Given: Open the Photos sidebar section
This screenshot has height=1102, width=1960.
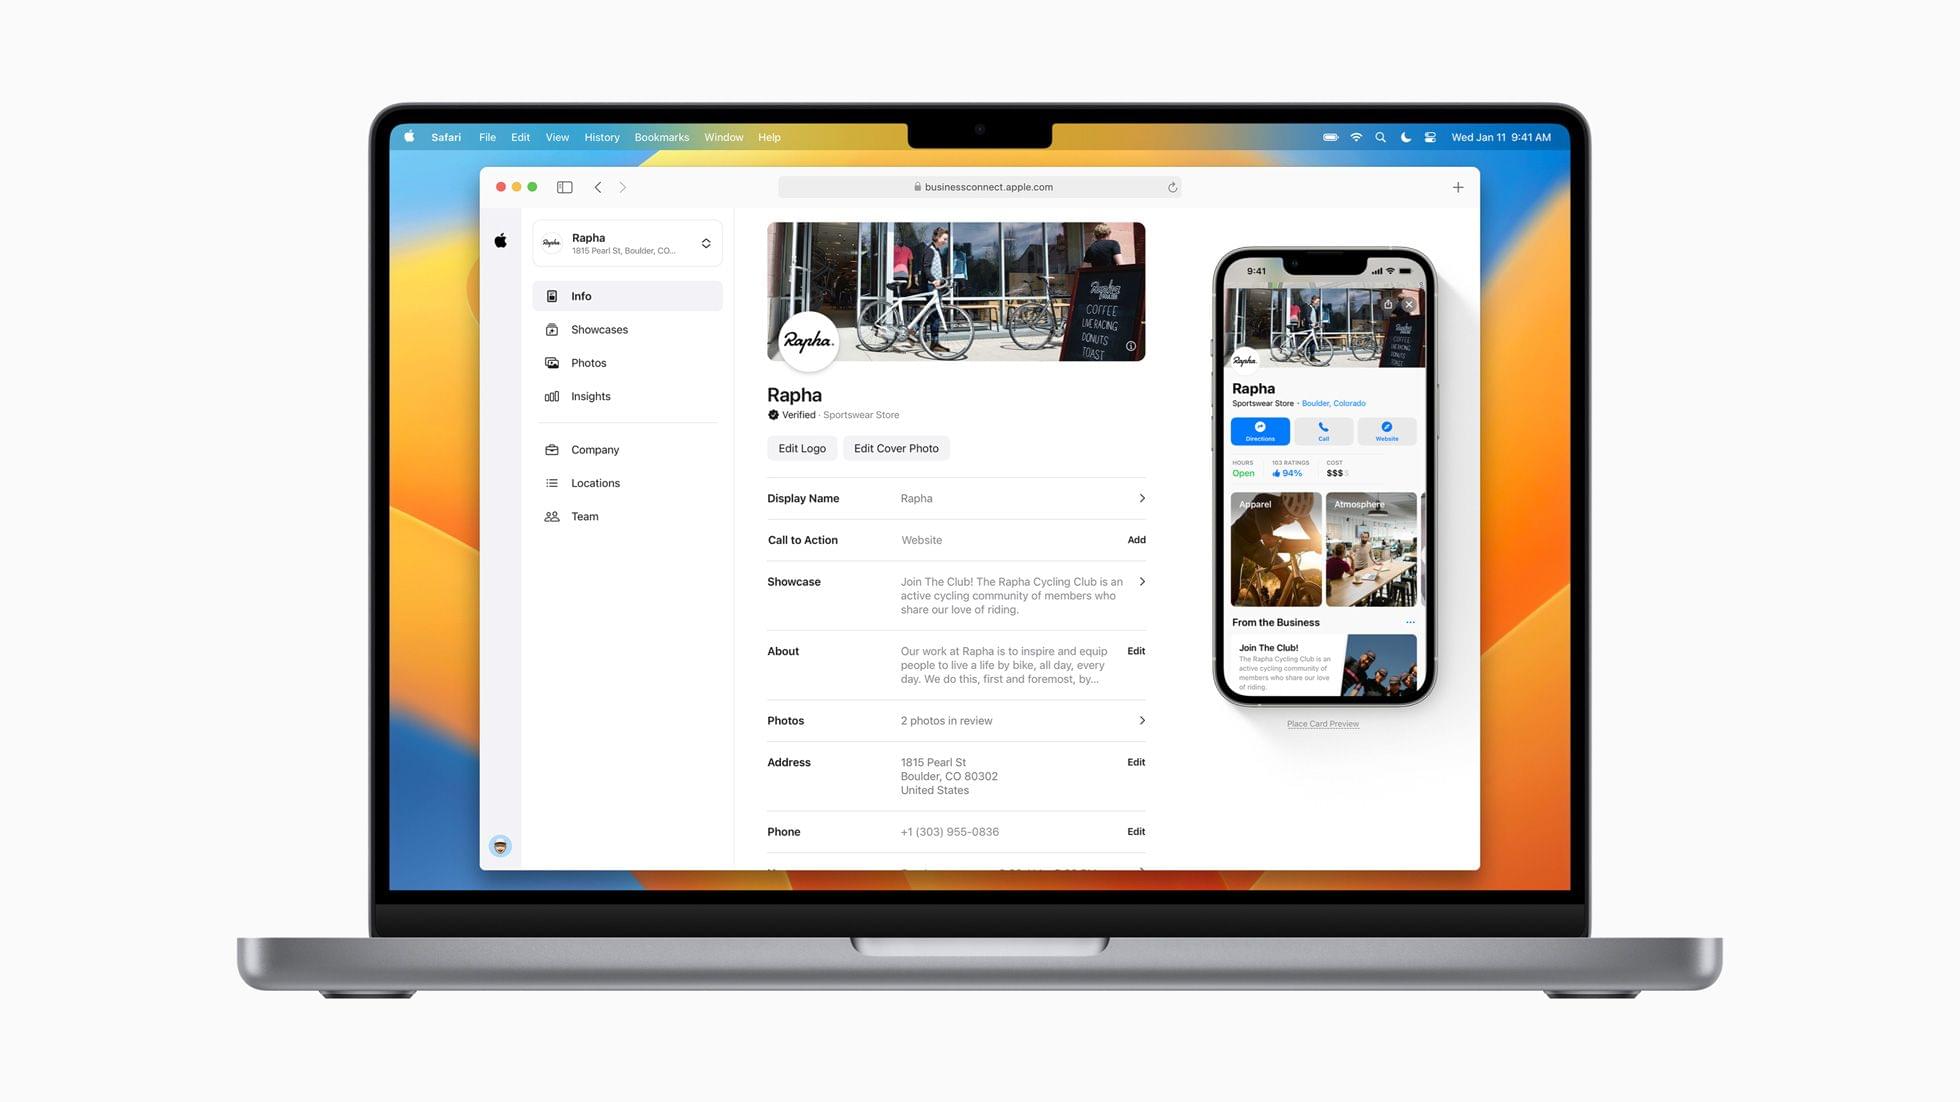Looking at the screenshot, I should tap(588, 363).
